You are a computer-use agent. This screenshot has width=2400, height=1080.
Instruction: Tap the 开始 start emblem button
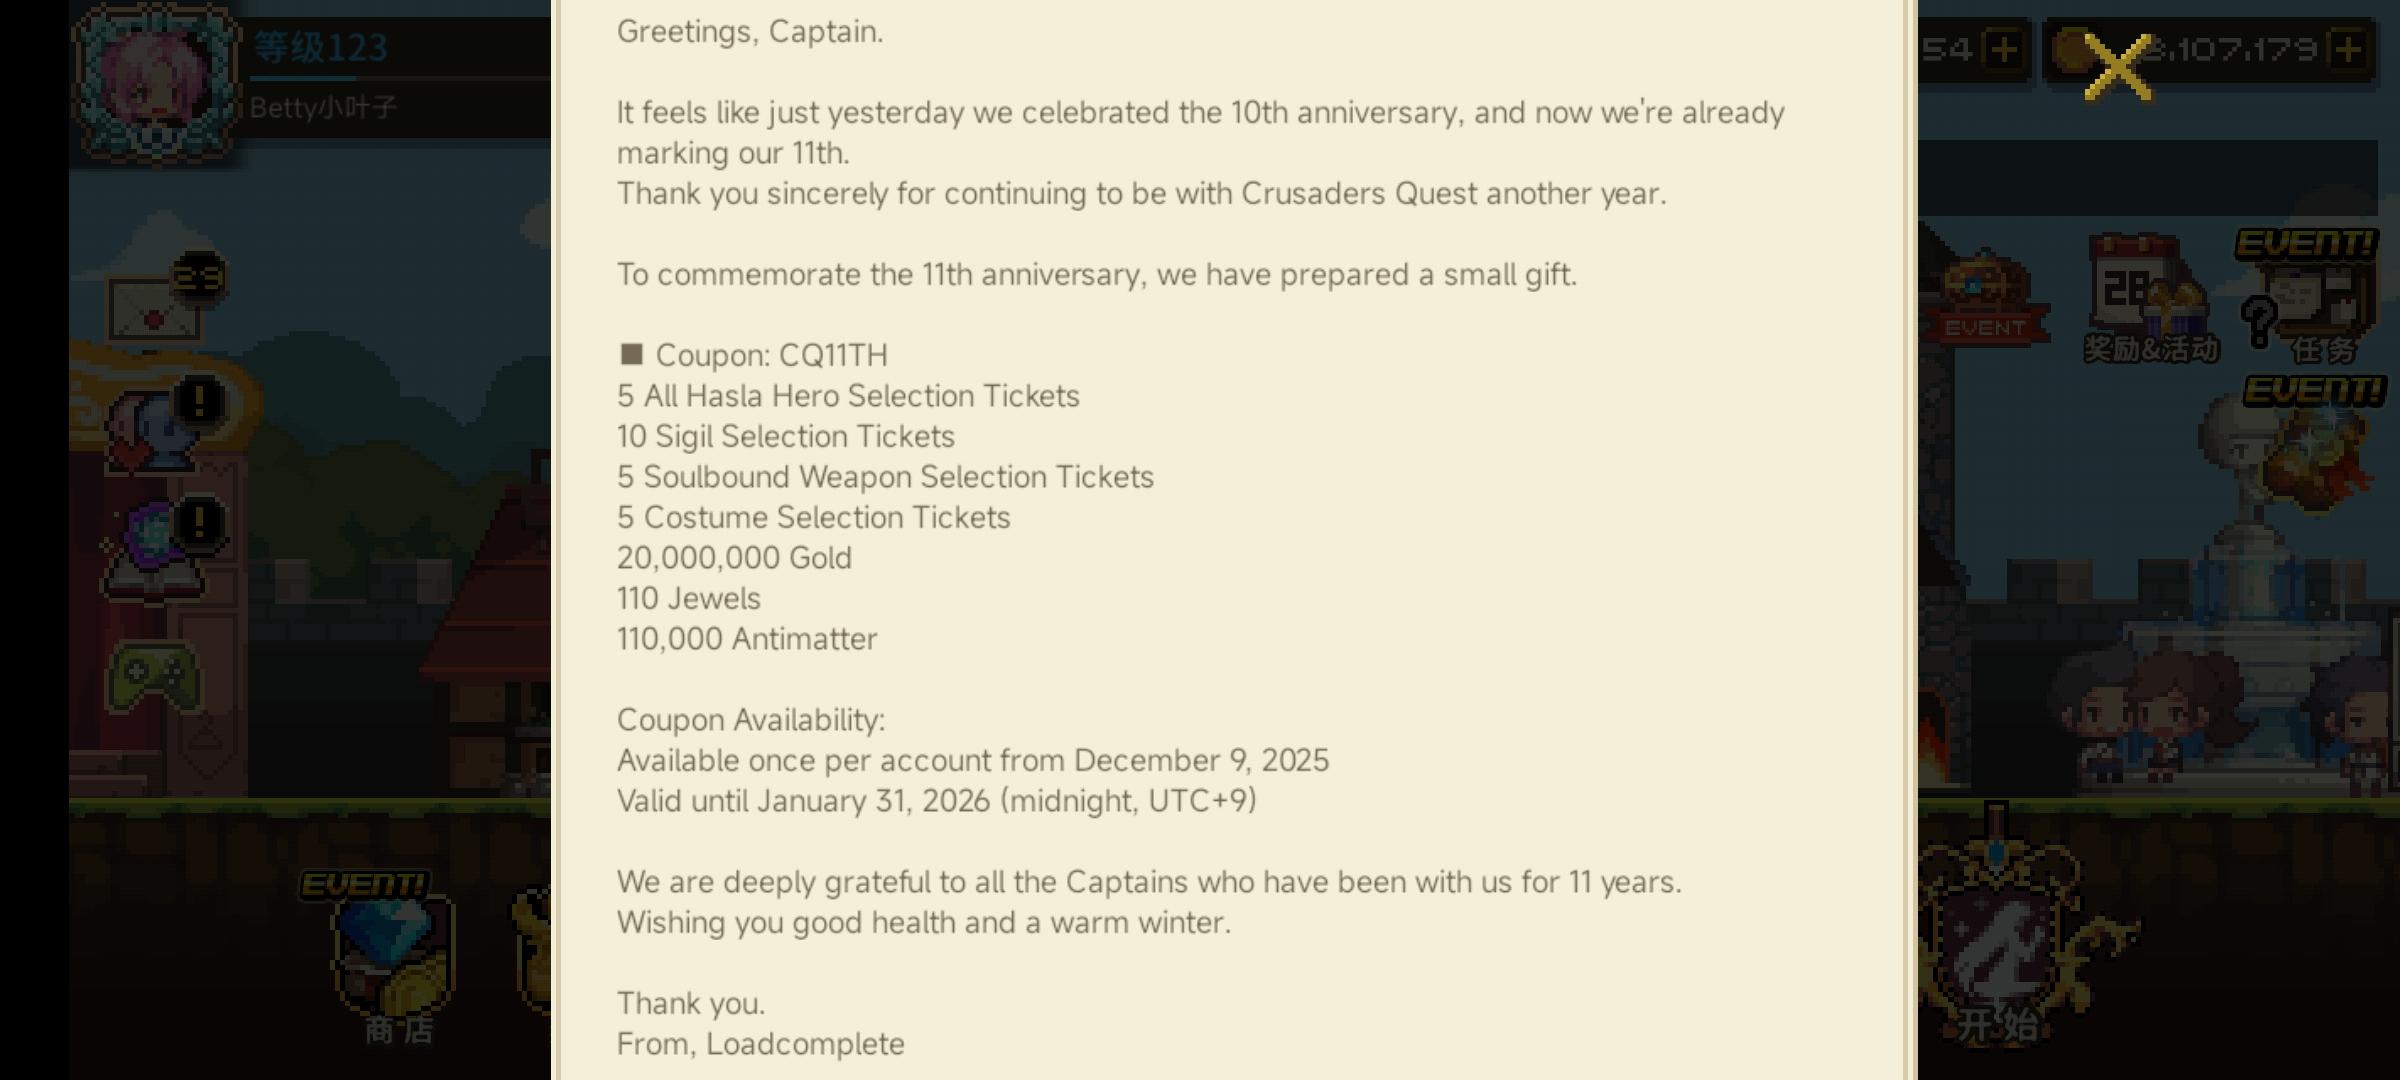click(x=1995, y=950)
